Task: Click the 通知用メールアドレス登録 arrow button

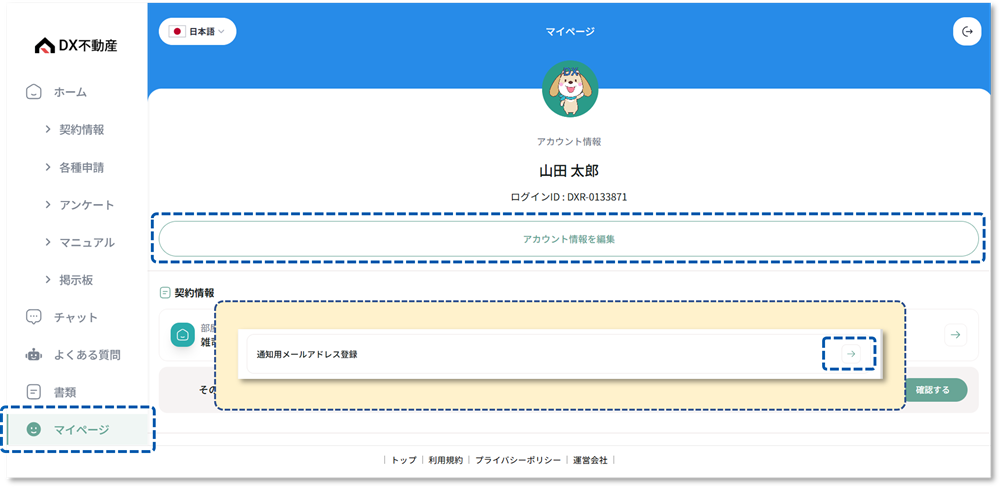Action: [x=851, y=354]
